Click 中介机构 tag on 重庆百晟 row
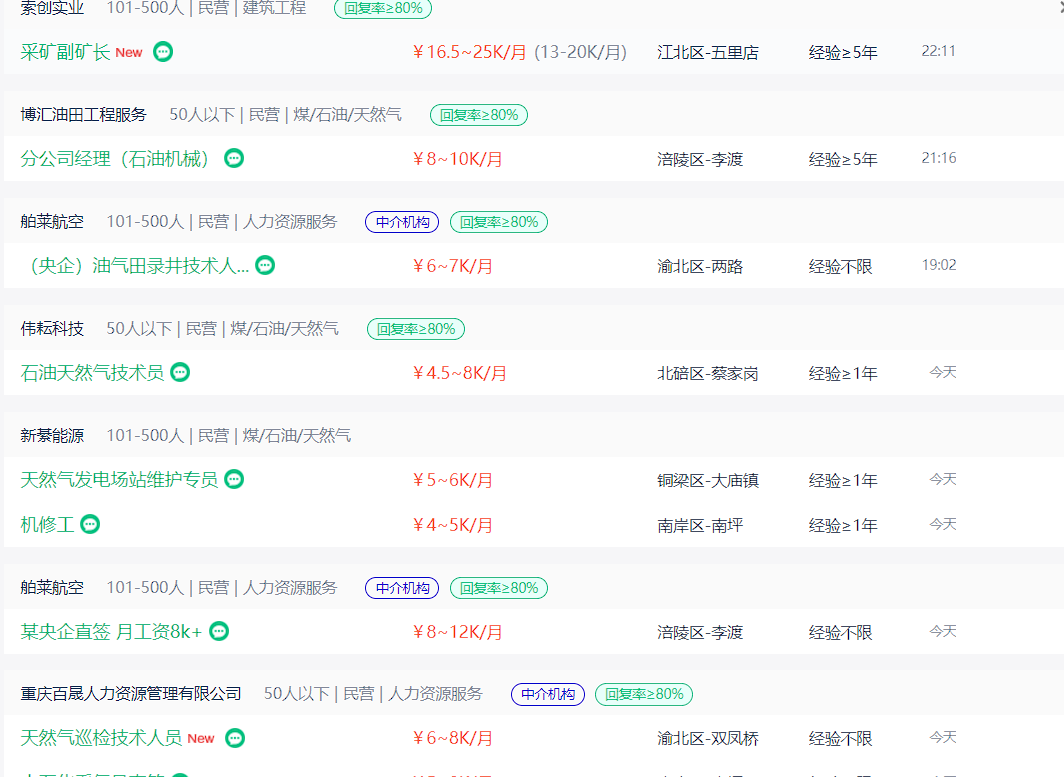Image resolution: width=1064 pixels, height=777 pixels. tap(548, 694)
